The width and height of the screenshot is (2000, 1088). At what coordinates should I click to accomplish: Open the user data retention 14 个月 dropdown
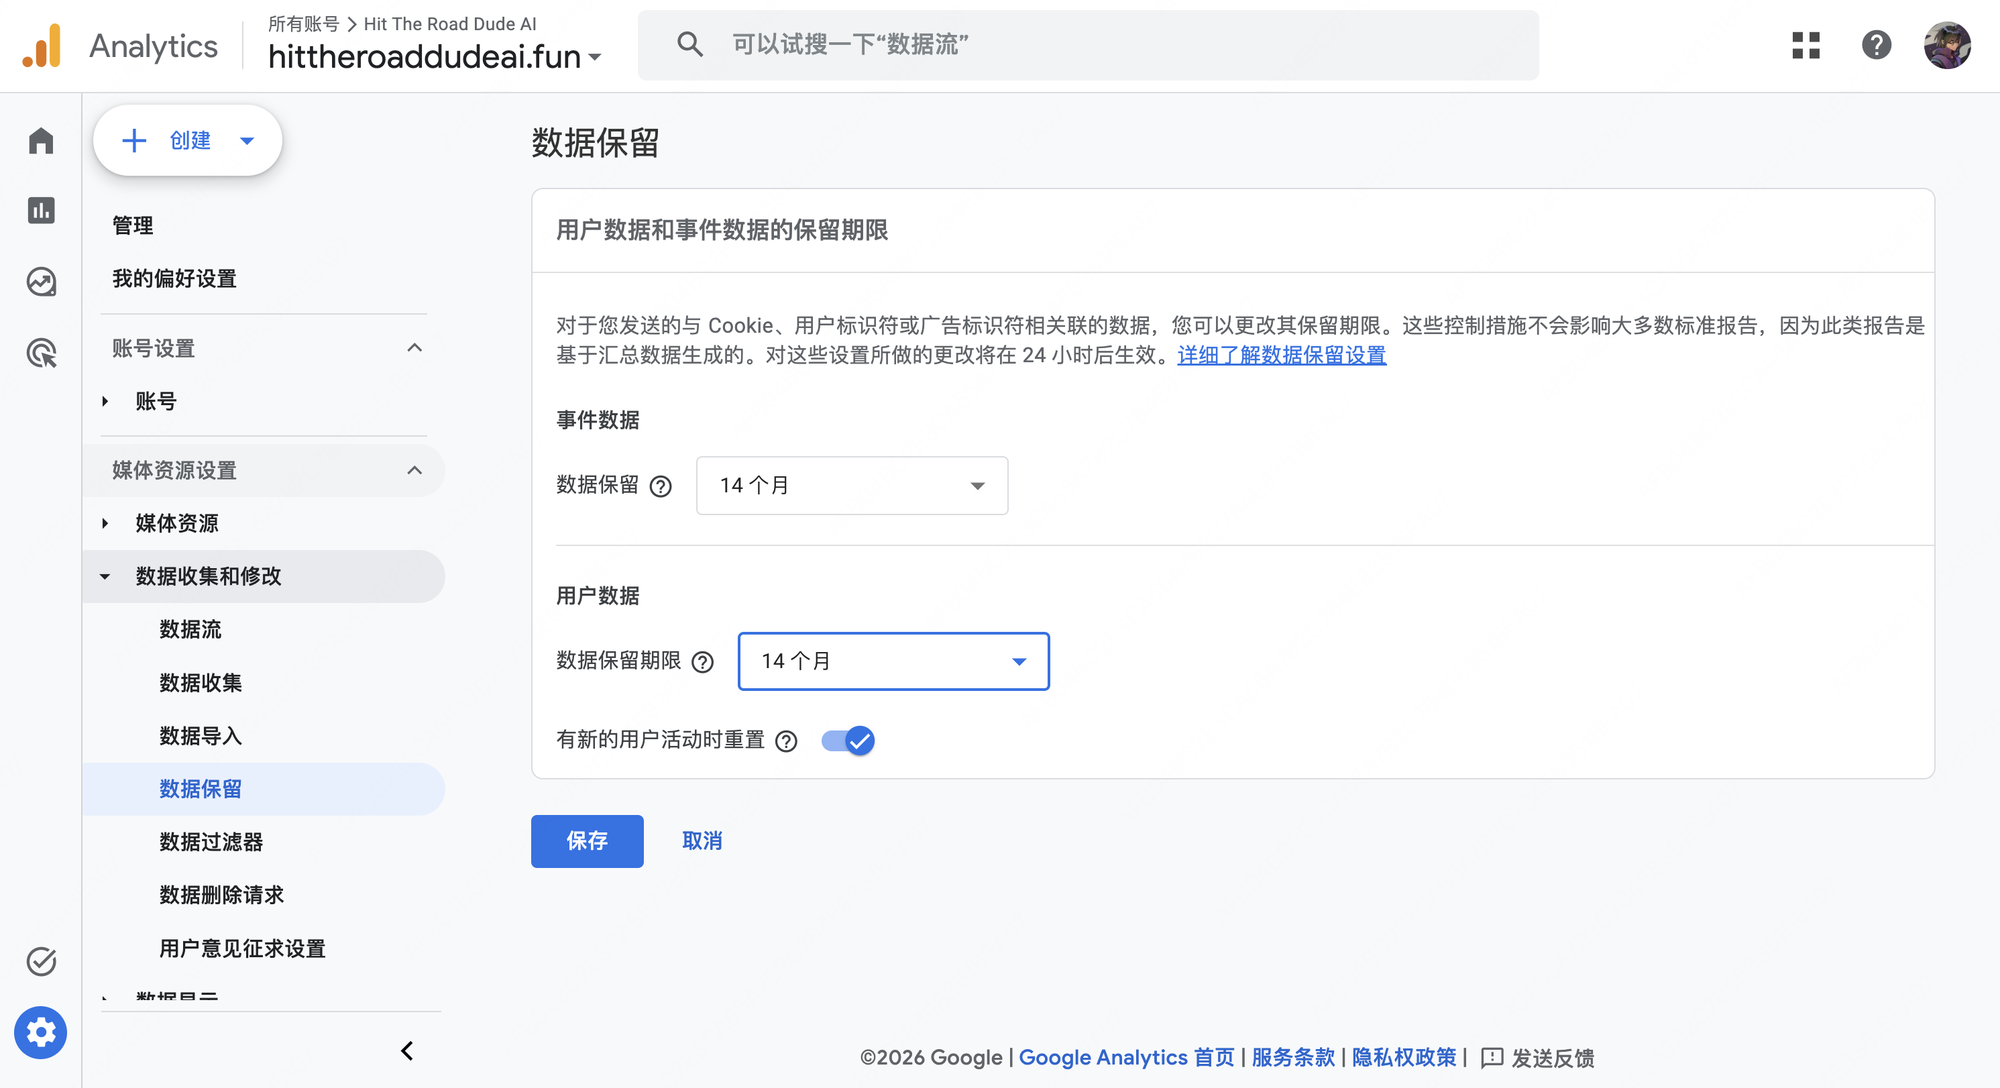coord(894,661)
